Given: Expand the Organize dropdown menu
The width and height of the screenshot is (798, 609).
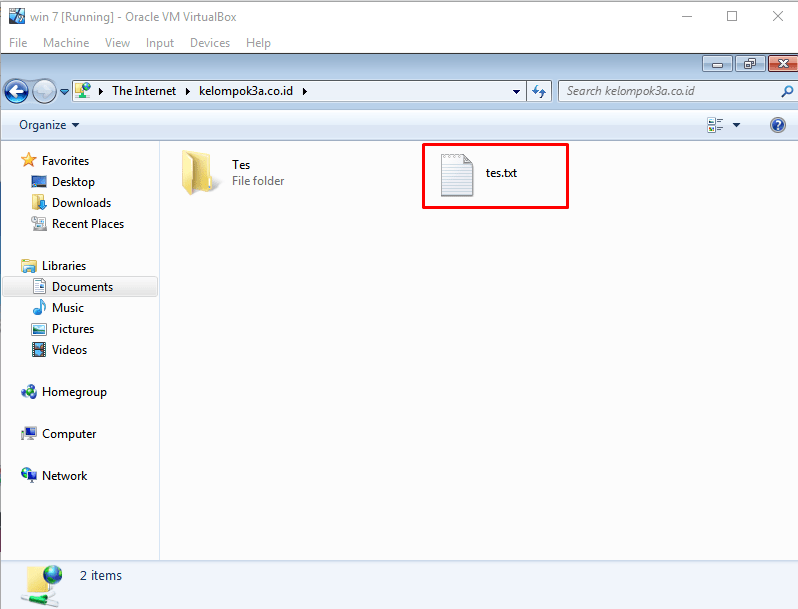Looking at the screenshot, I should pyautogui.click(x=48, y=125).
